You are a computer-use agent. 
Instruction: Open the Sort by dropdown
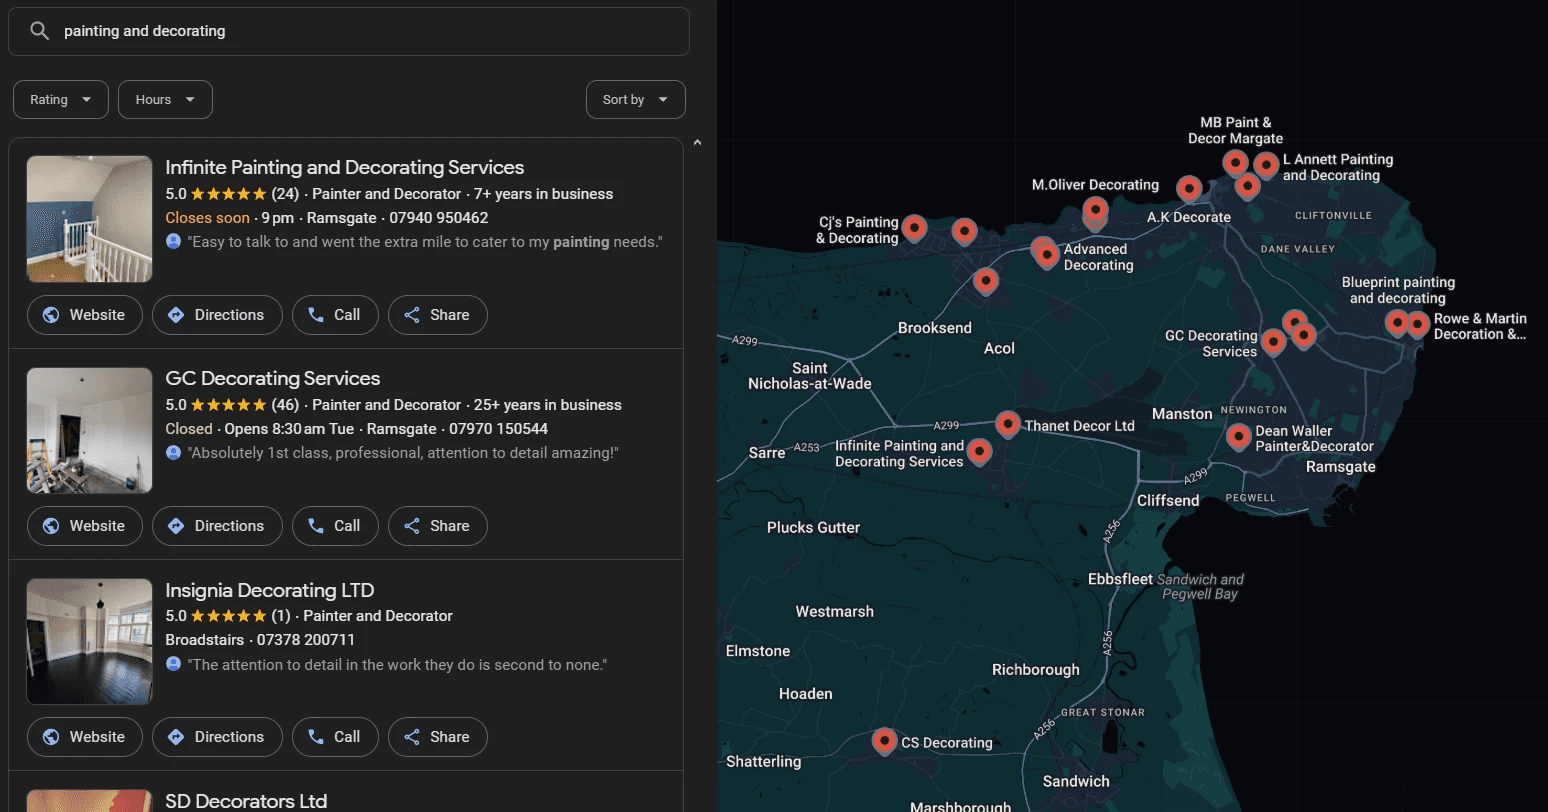click(636, 100)
